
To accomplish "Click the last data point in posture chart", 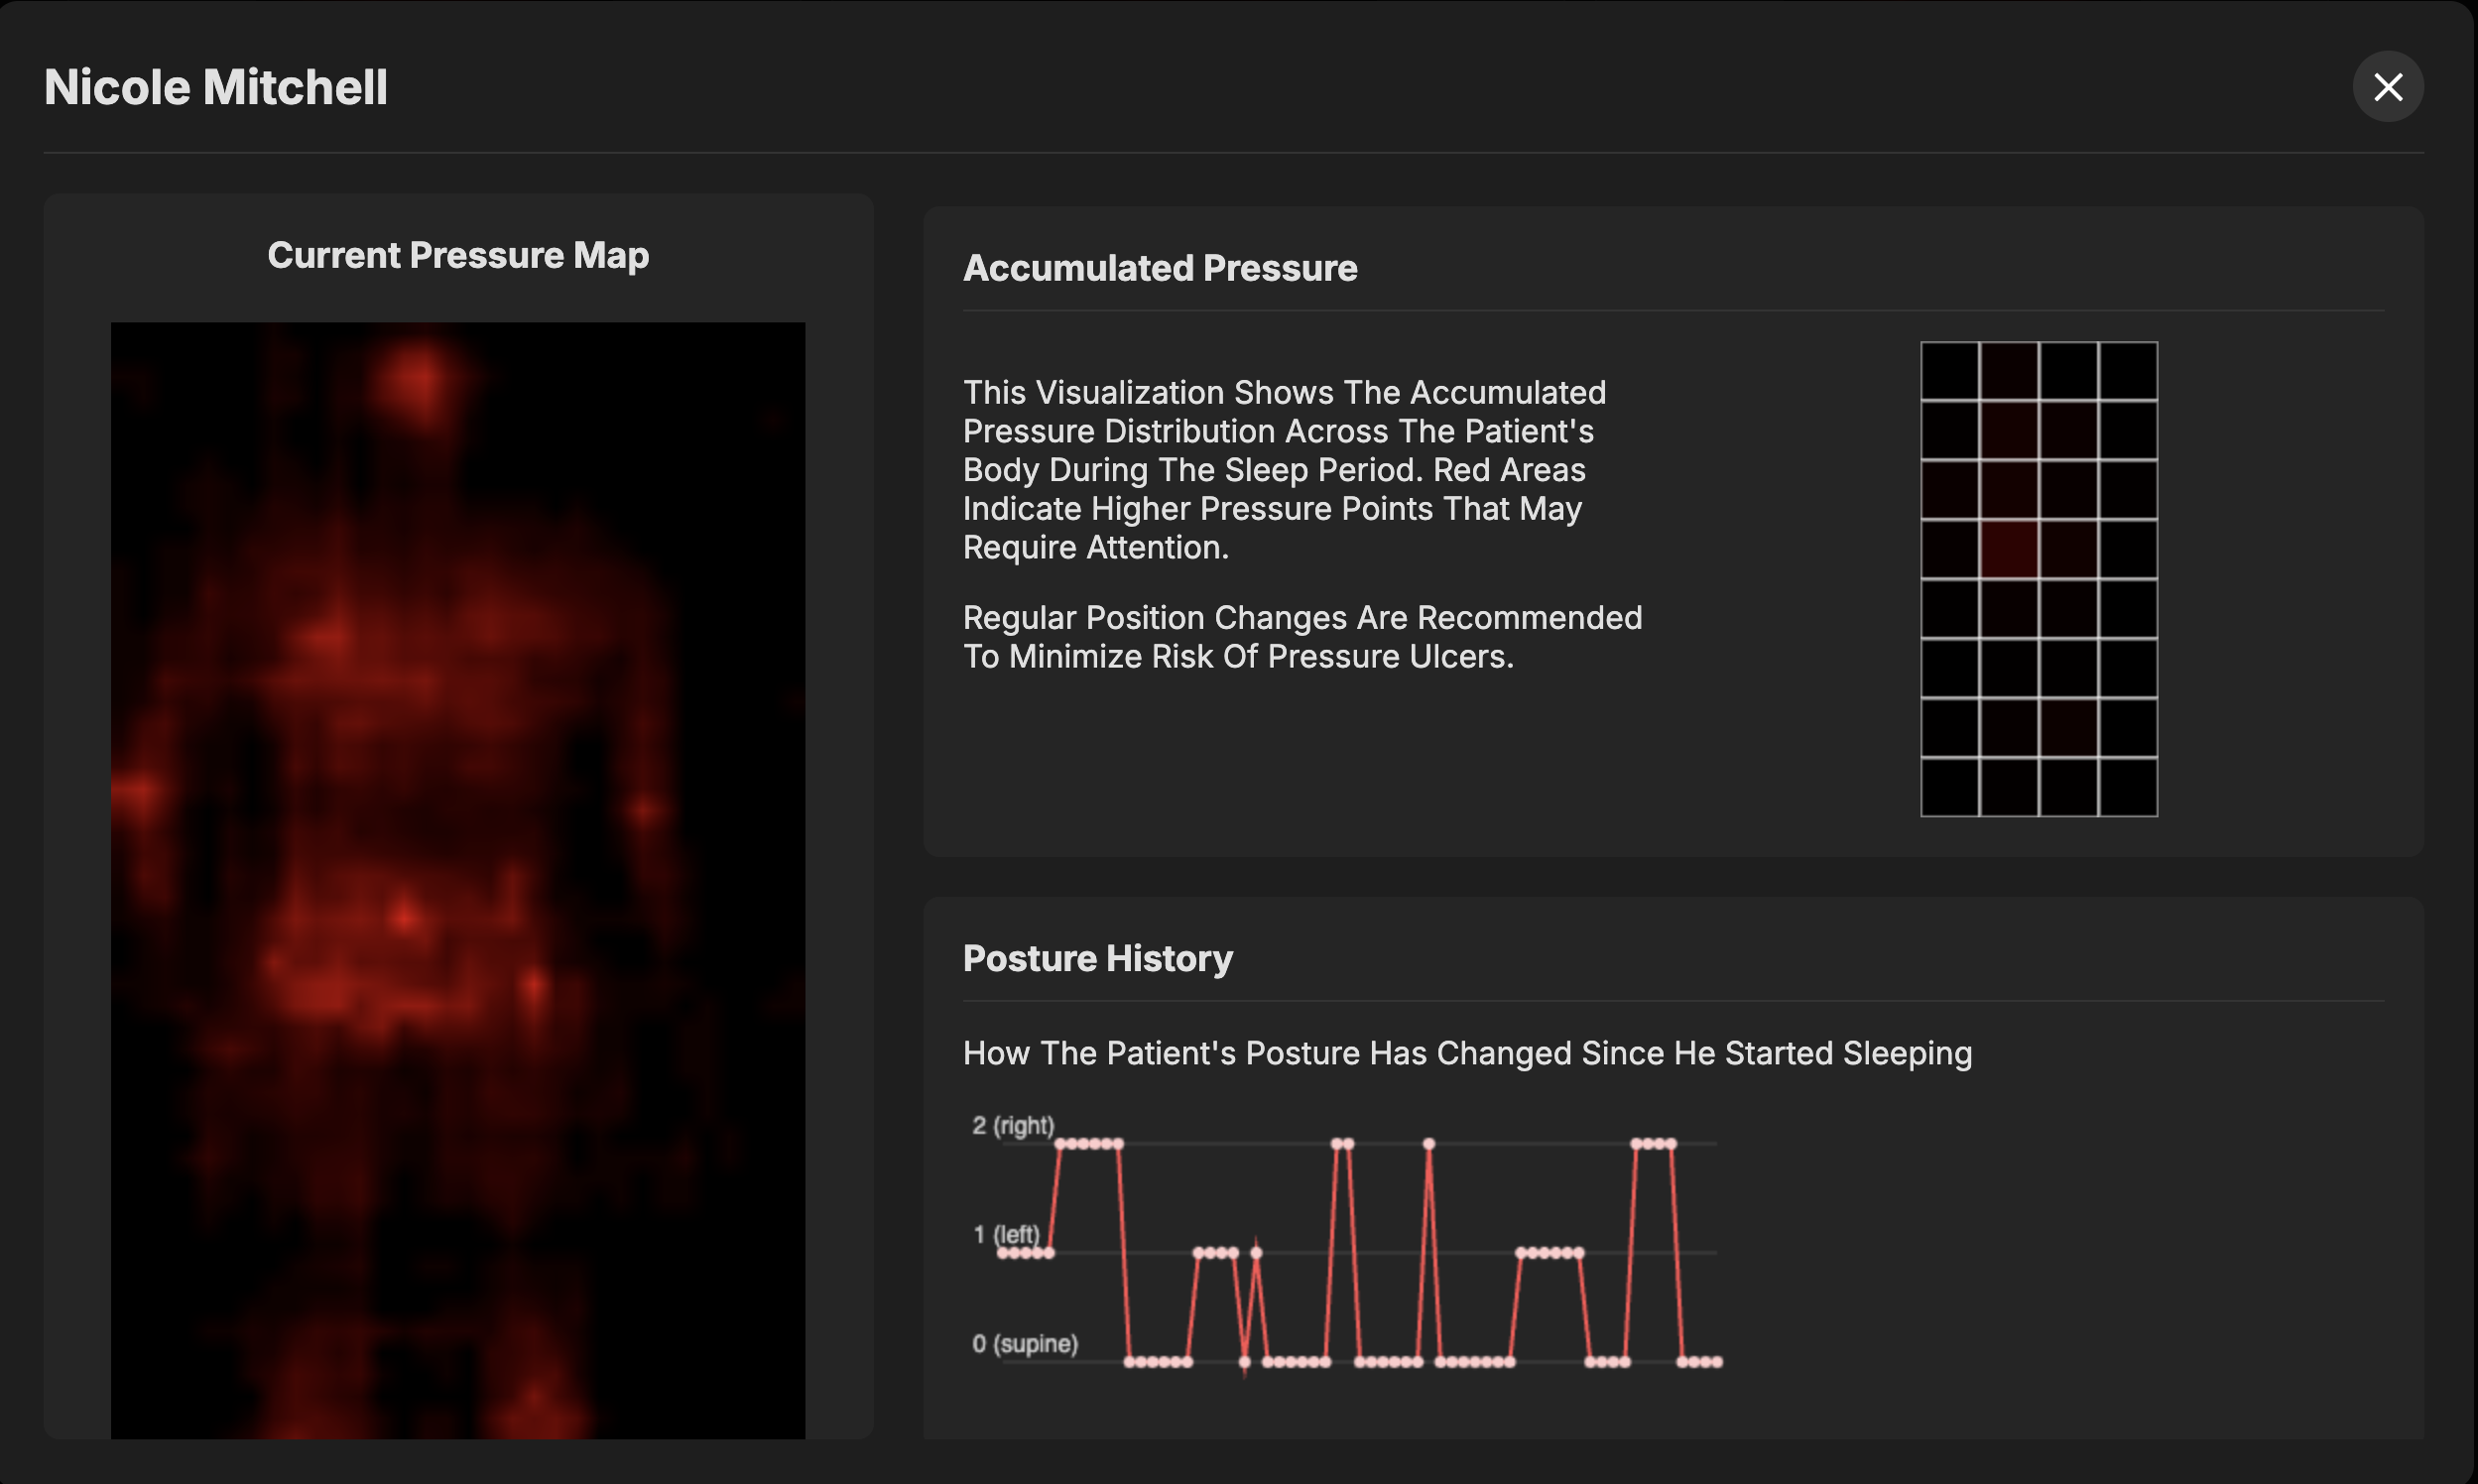I will pyautogui.click(x=1718, y=1362).
